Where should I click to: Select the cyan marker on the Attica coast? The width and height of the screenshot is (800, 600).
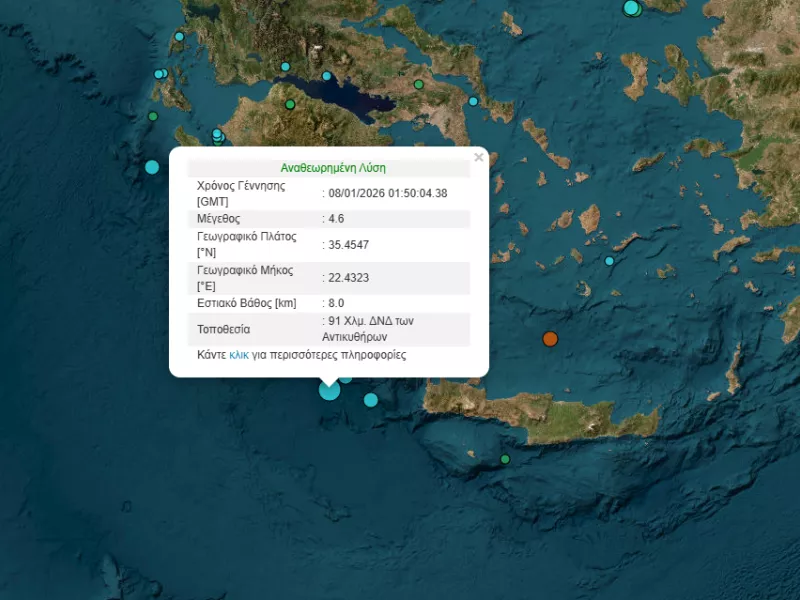coord(473,101)
